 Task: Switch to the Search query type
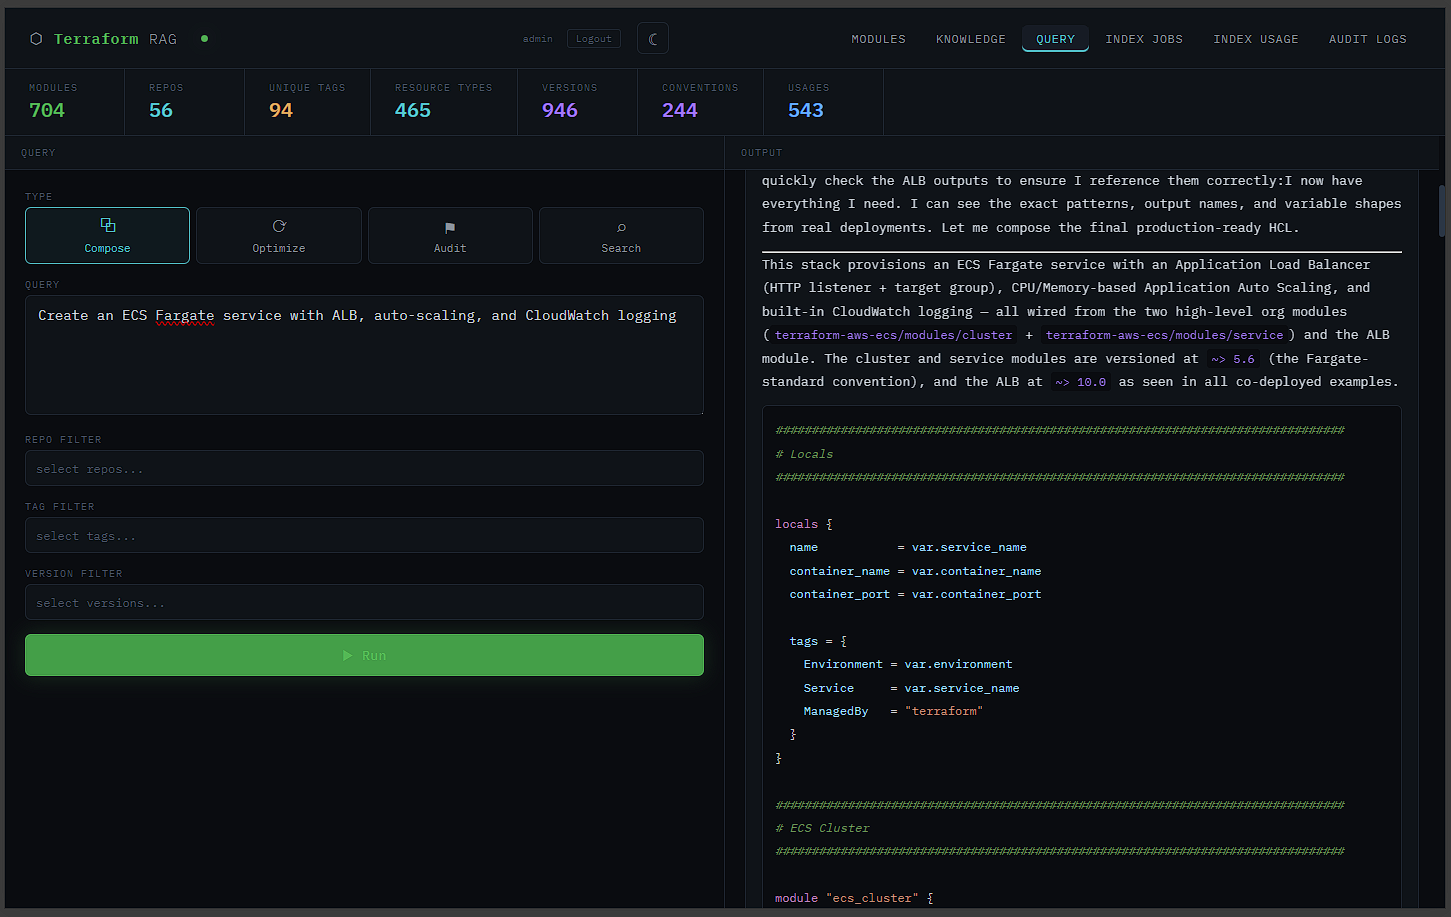pos(621,235)
